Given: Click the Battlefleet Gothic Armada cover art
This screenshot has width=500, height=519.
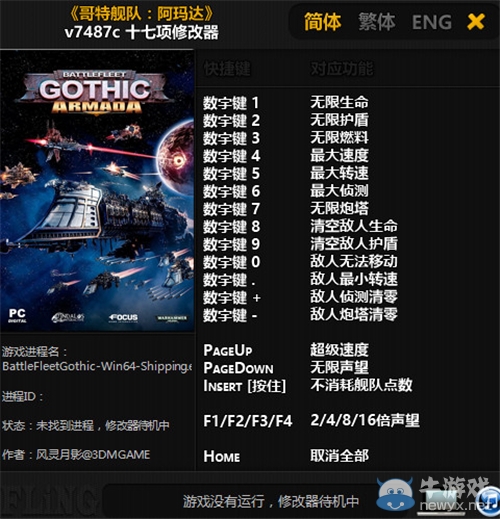Looking at the screenshot, I should point(97,191).
